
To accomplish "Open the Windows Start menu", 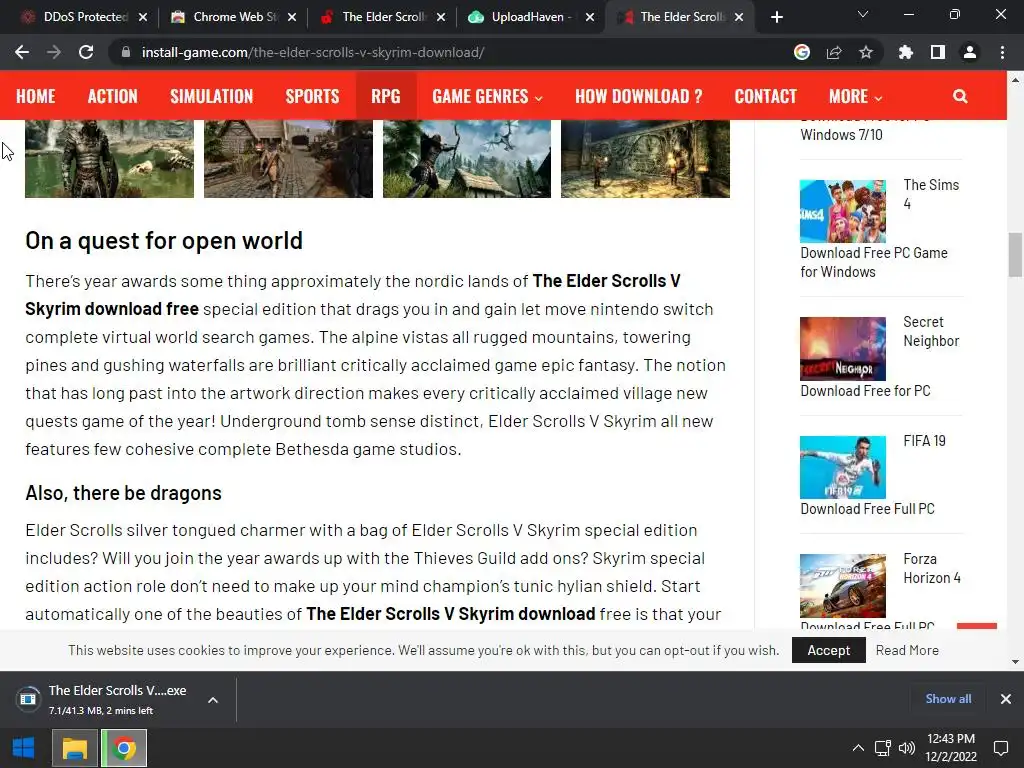I will [24, 748].
